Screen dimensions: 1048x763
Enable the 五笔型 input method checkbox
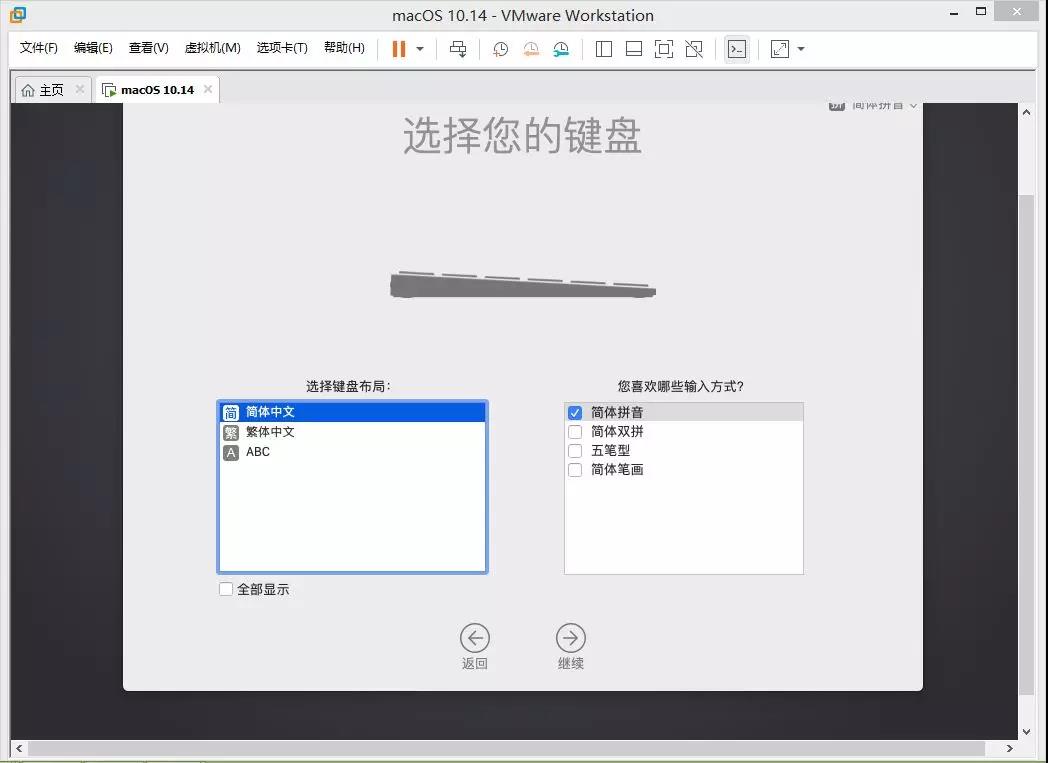click(575, 451)
